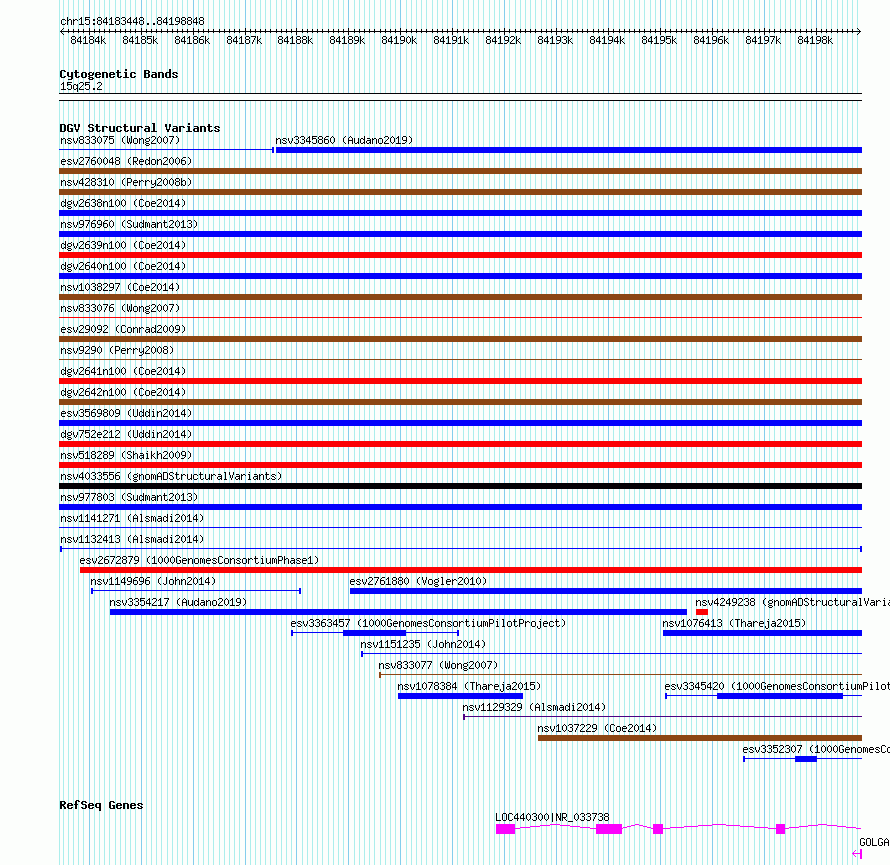Image resolution: width=890 pixels, height=865 pixels.
Task: Click nsv3354217 (Audano2019) label
Action: (x=178, y=602)
